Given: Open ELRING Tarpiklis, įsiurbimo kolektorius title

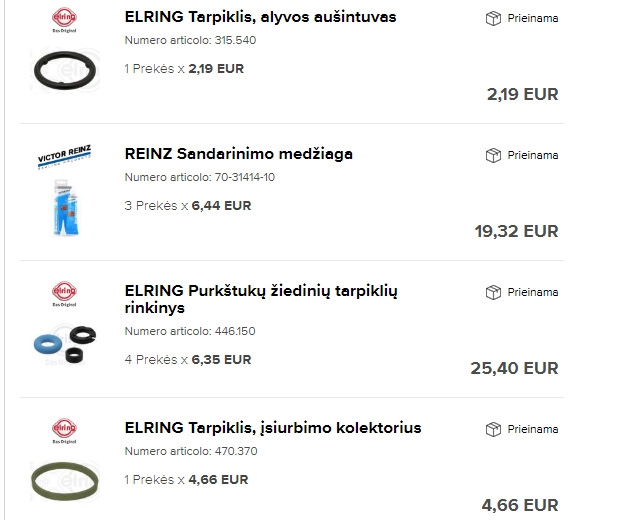Looking at the screenshot, I should 273,428.
